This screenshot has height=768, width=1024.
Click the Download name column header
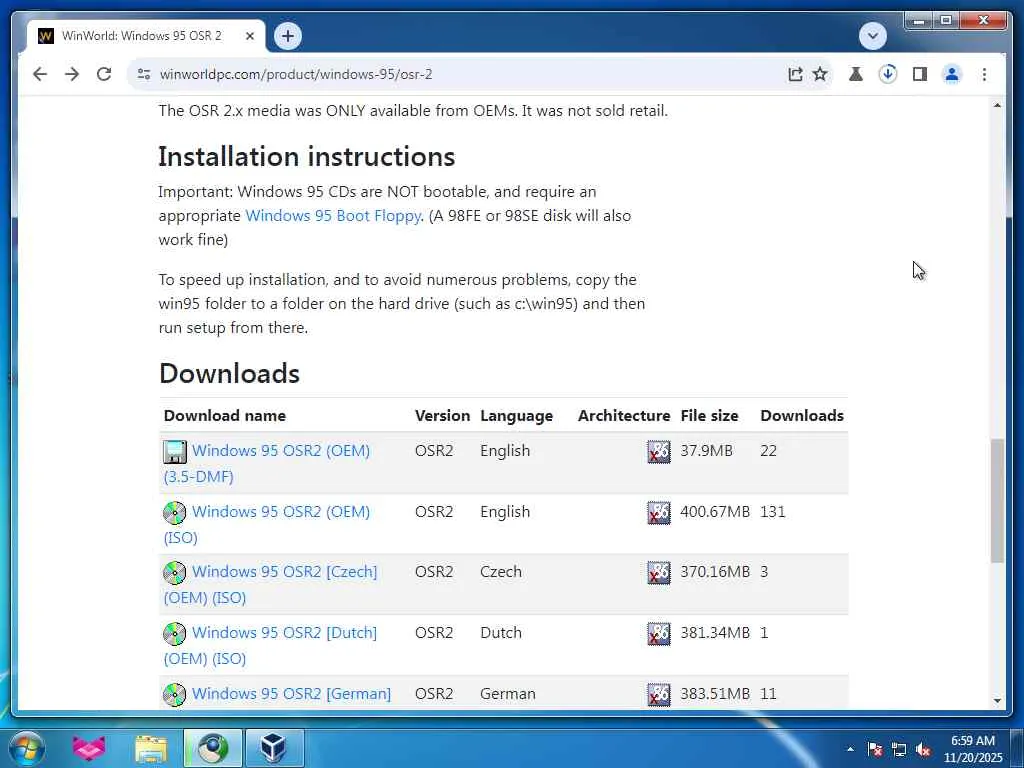[x=225, y=415]
